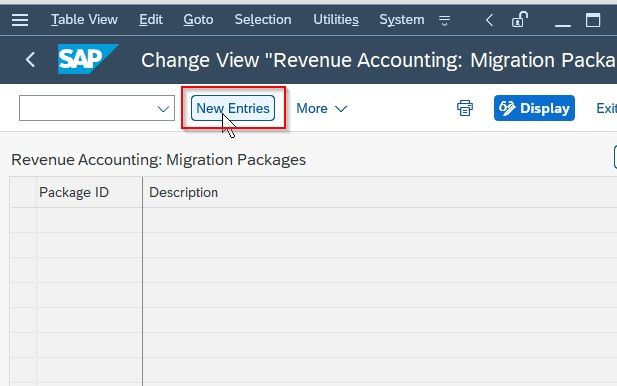617x386 pixels.
Task: Open the Table View menu
Action: tap(84, 20)
